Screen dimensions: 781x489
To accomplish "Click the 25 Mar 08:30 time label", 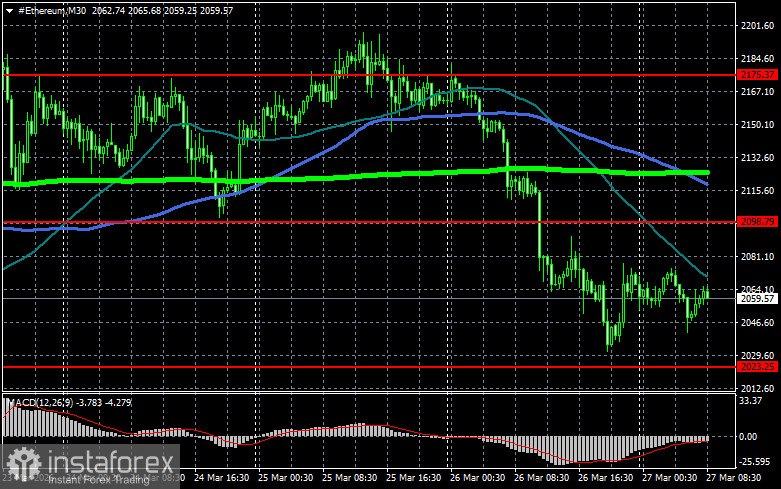I will pos(349,478).
